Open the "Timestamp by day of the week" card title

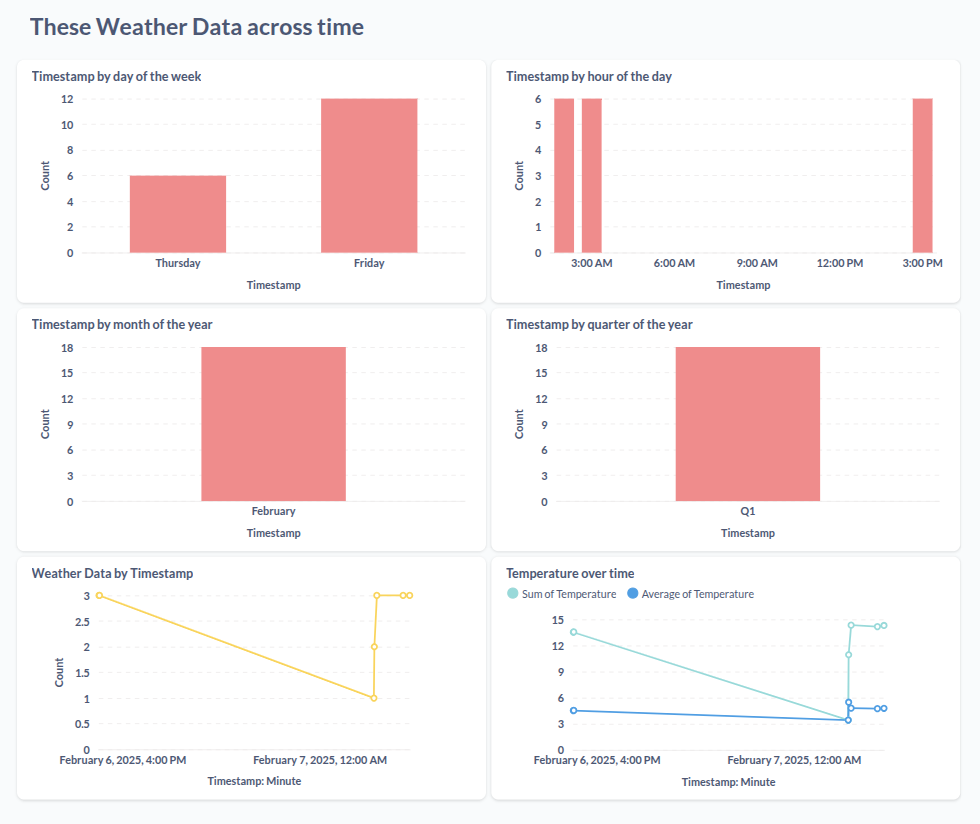coord(118,76)
